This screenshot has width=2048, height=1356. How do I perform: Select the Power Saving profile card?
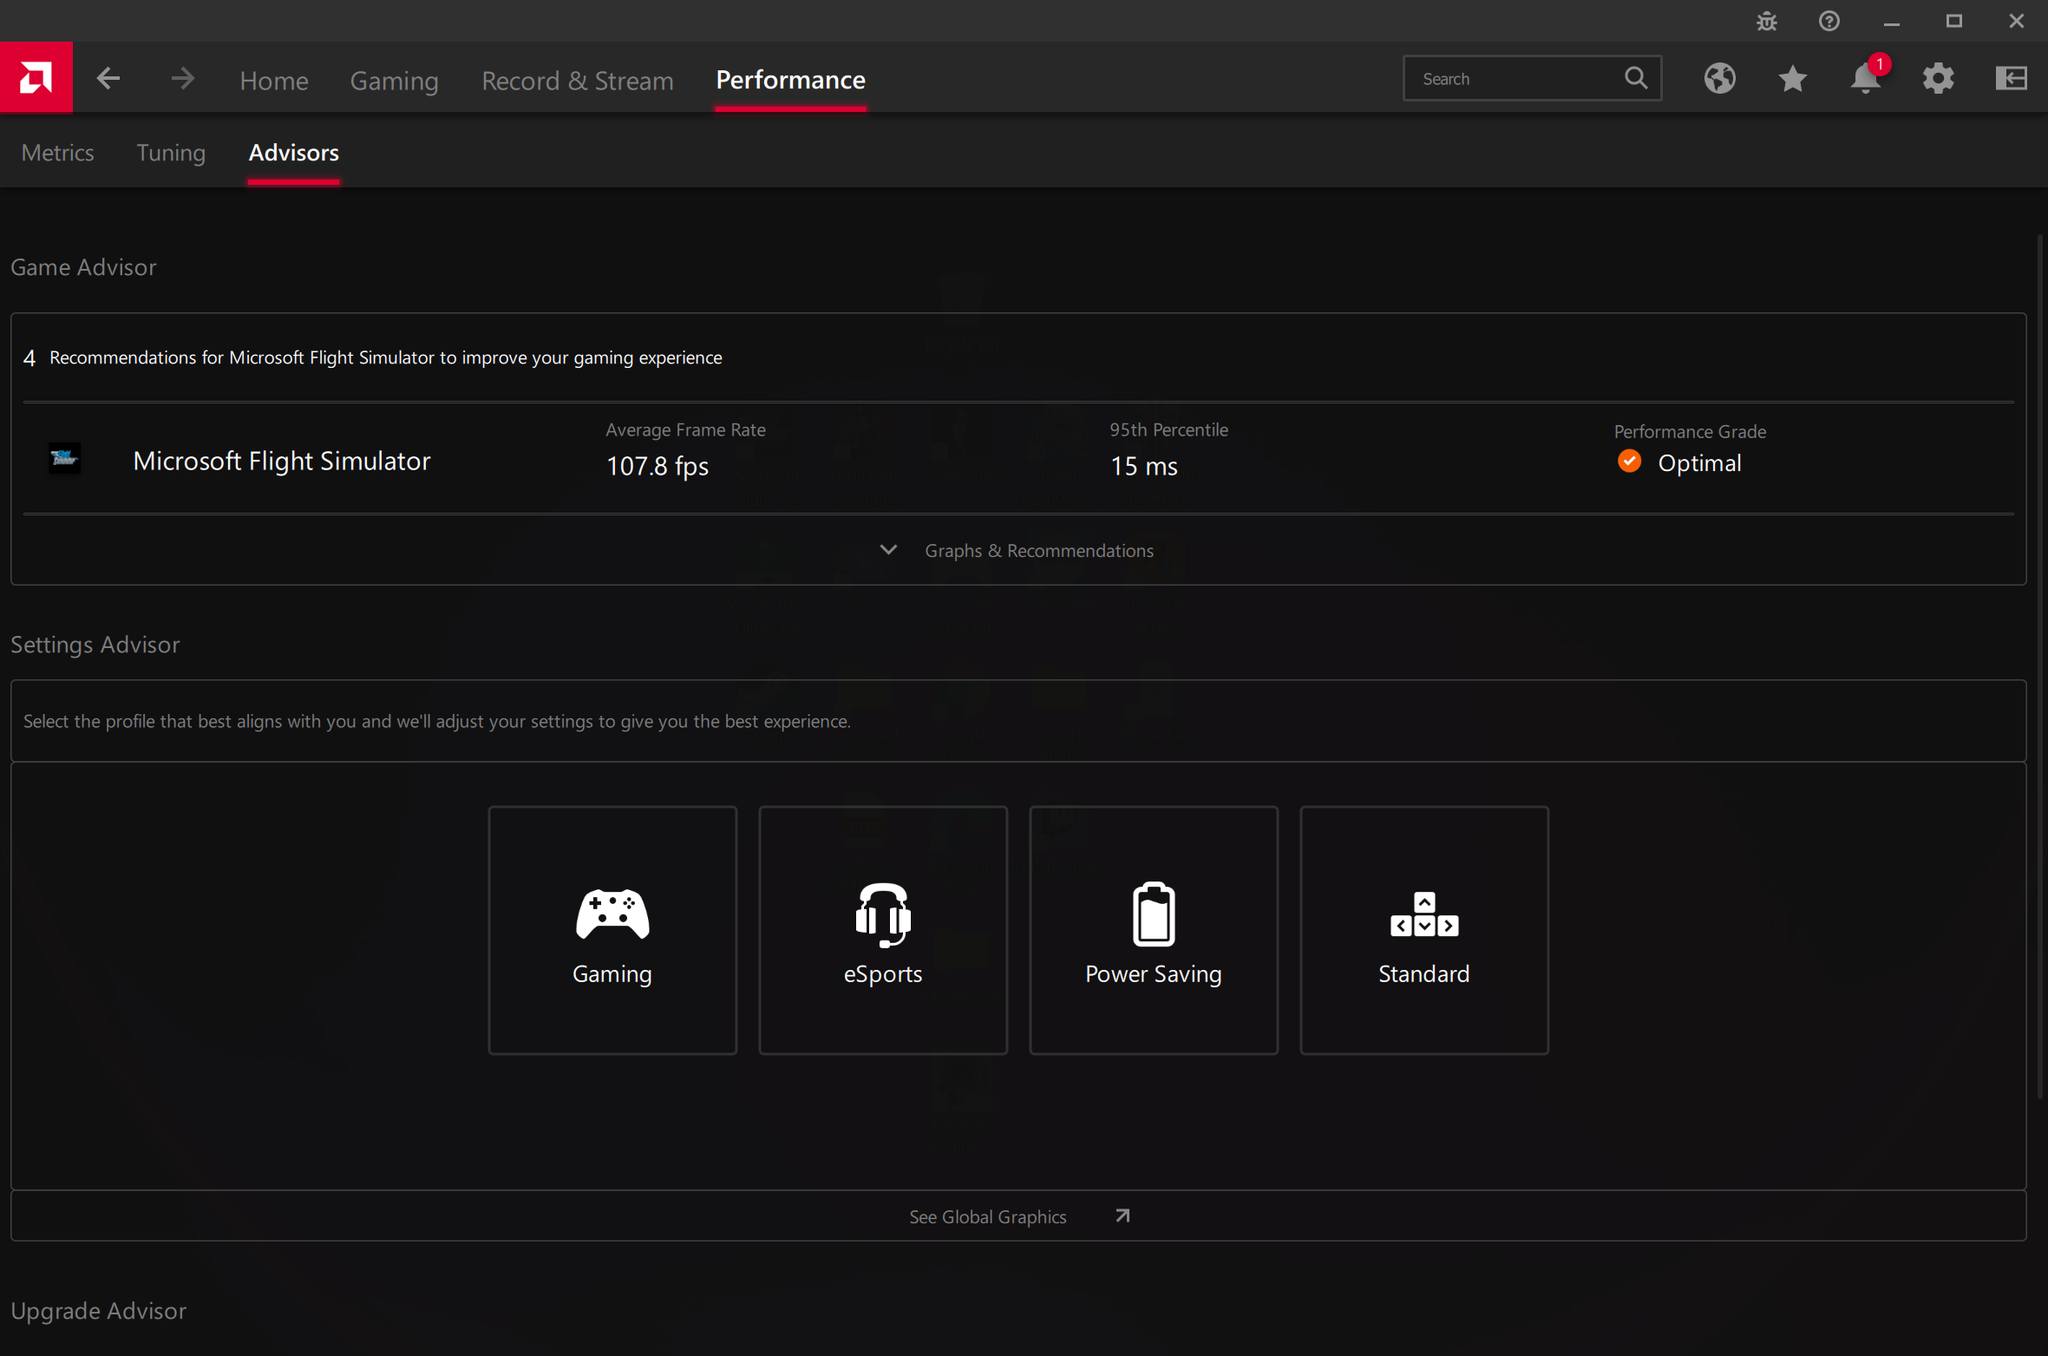pyautogui.click(x=1153, y=930)
